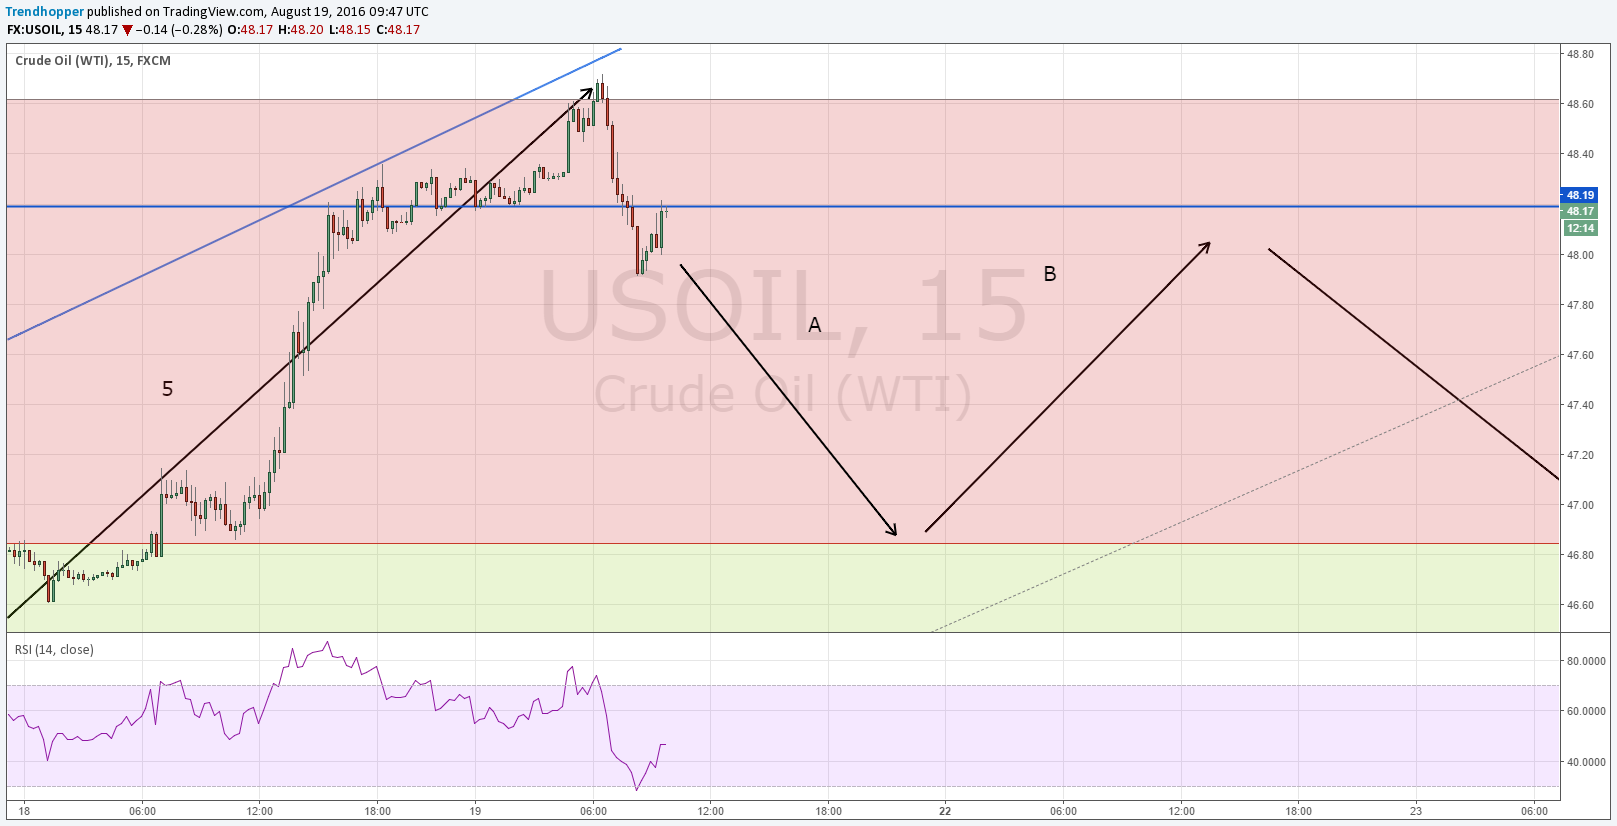Screen dimensions: 1617x826
Task: Select the wave label B text
Action: pos(1050,274)
